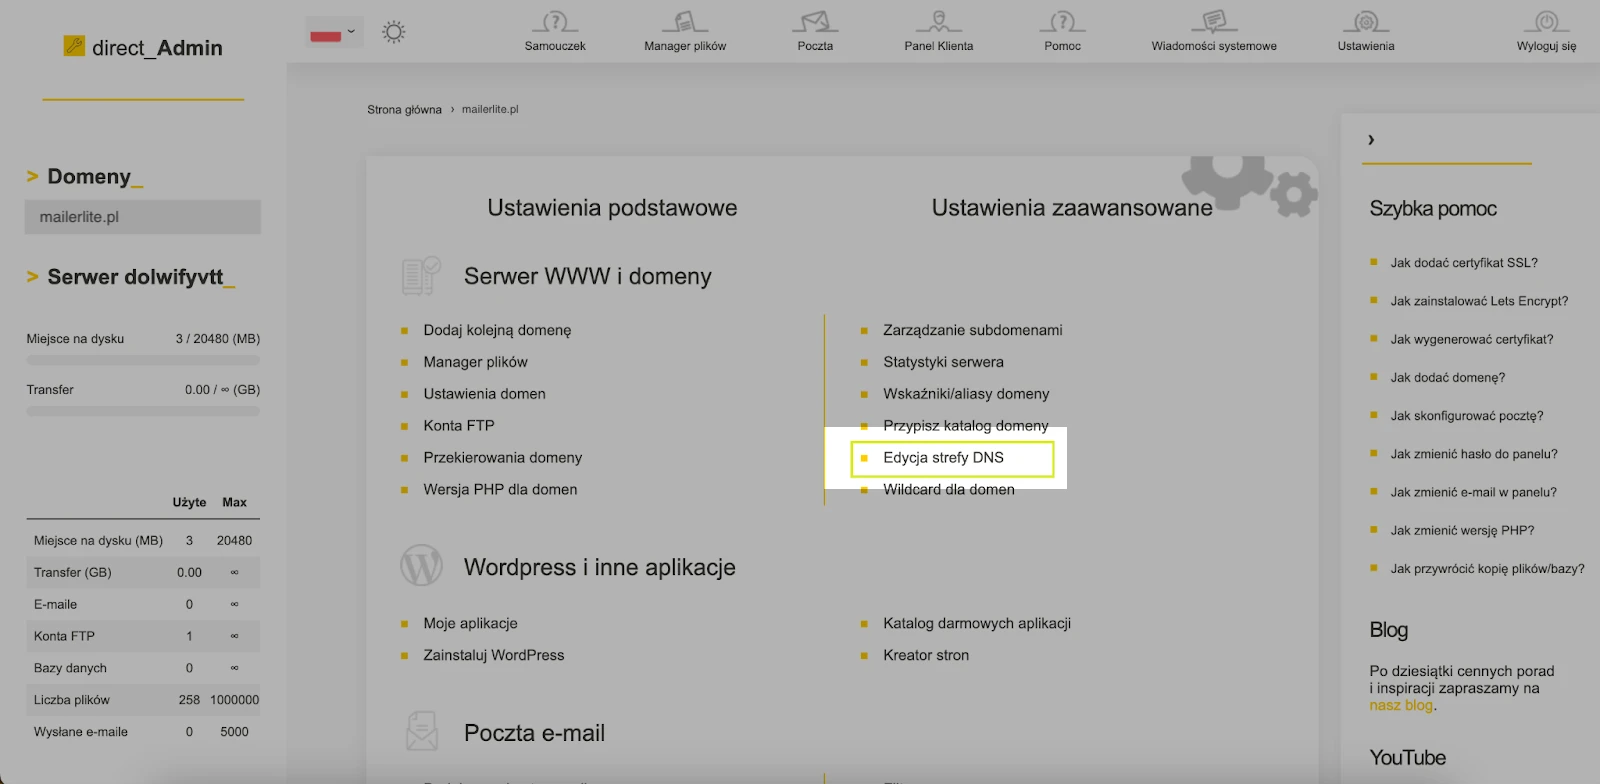Select the mailerlite.pl domain entry

(x=142, y=217)
